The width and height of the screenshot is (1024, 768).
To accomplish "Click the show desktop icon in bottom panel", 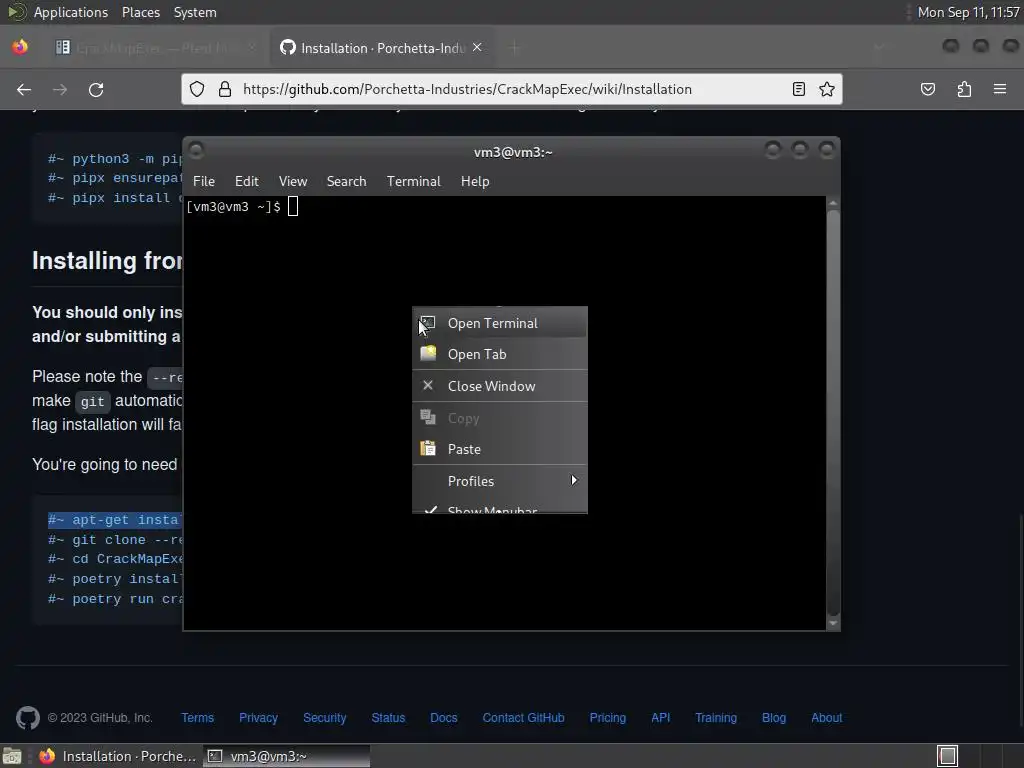I will (x=12, y=756).
